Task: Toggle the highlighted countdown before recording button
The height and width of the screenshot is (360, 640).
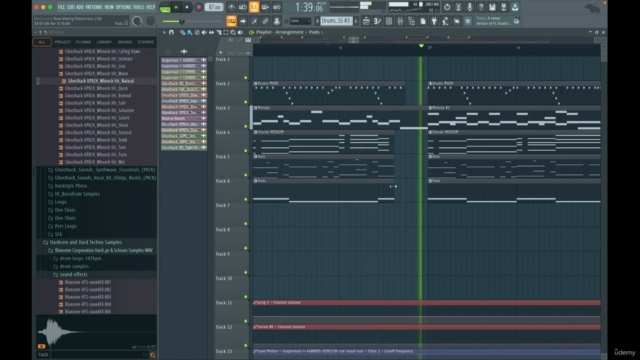Action: click(x=254, y=7)
